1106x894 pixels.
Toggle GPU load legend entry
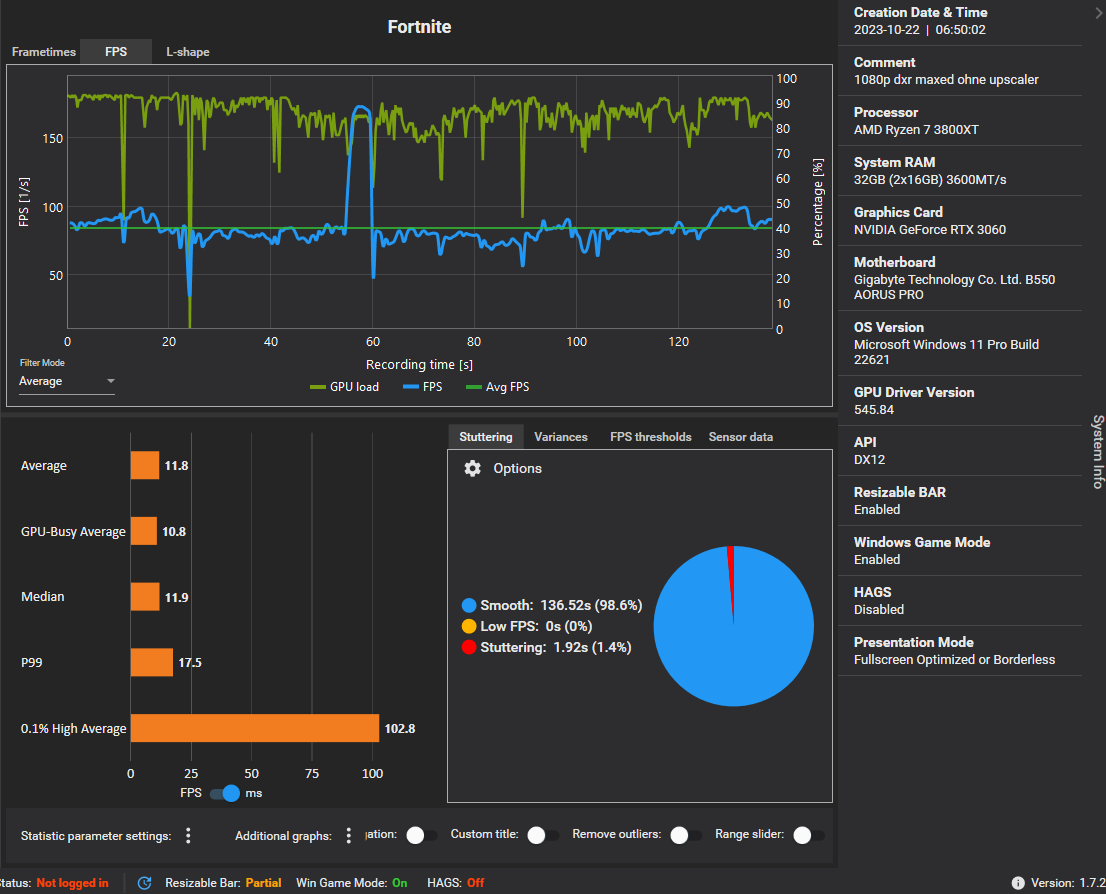345,387
